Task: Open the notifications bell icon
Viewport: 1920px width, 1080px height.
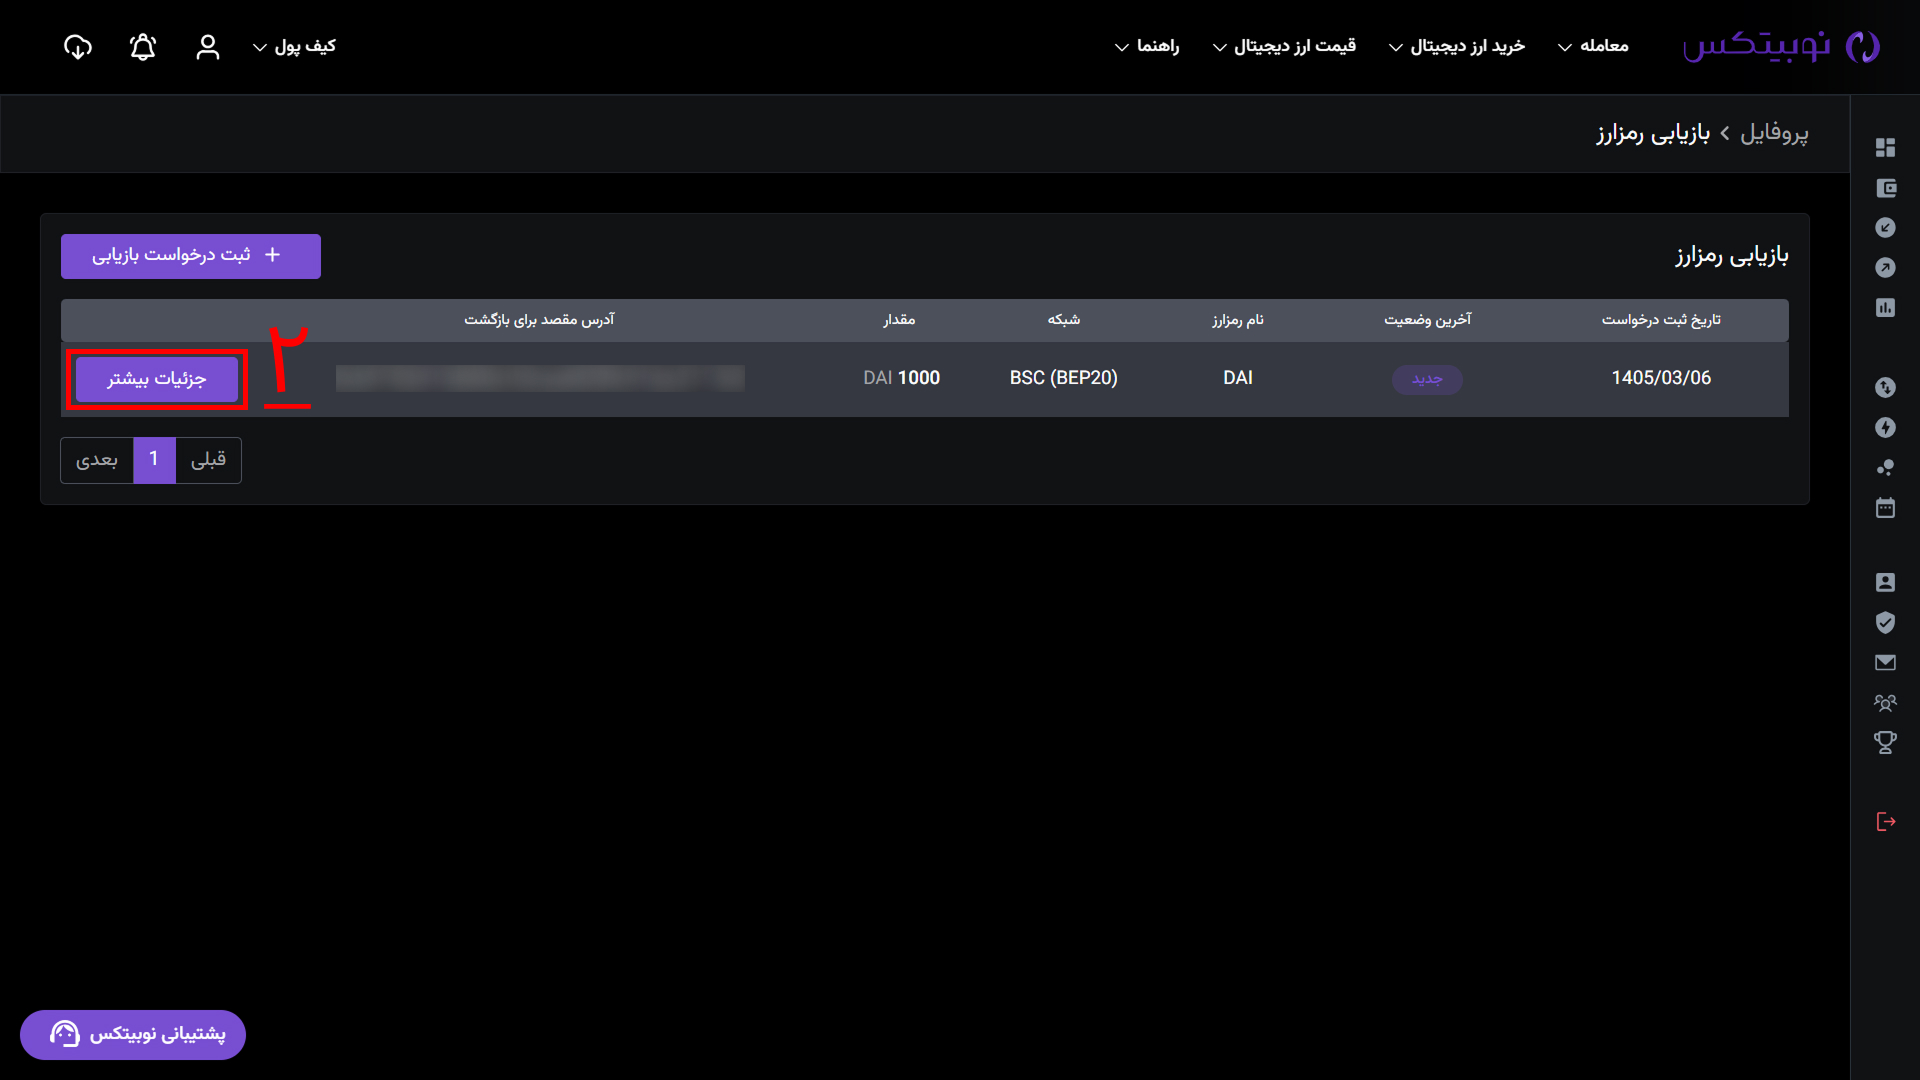Action: (143, 46)
